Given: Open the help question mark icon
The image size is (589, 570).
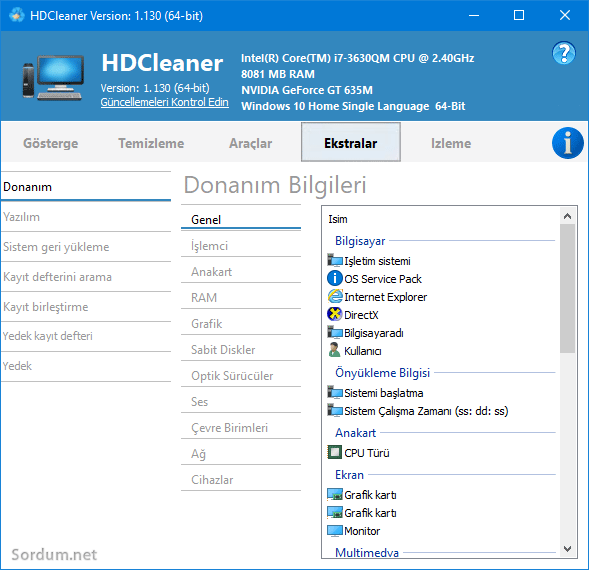Looking at the screenshot, I should tap(563, 53).
